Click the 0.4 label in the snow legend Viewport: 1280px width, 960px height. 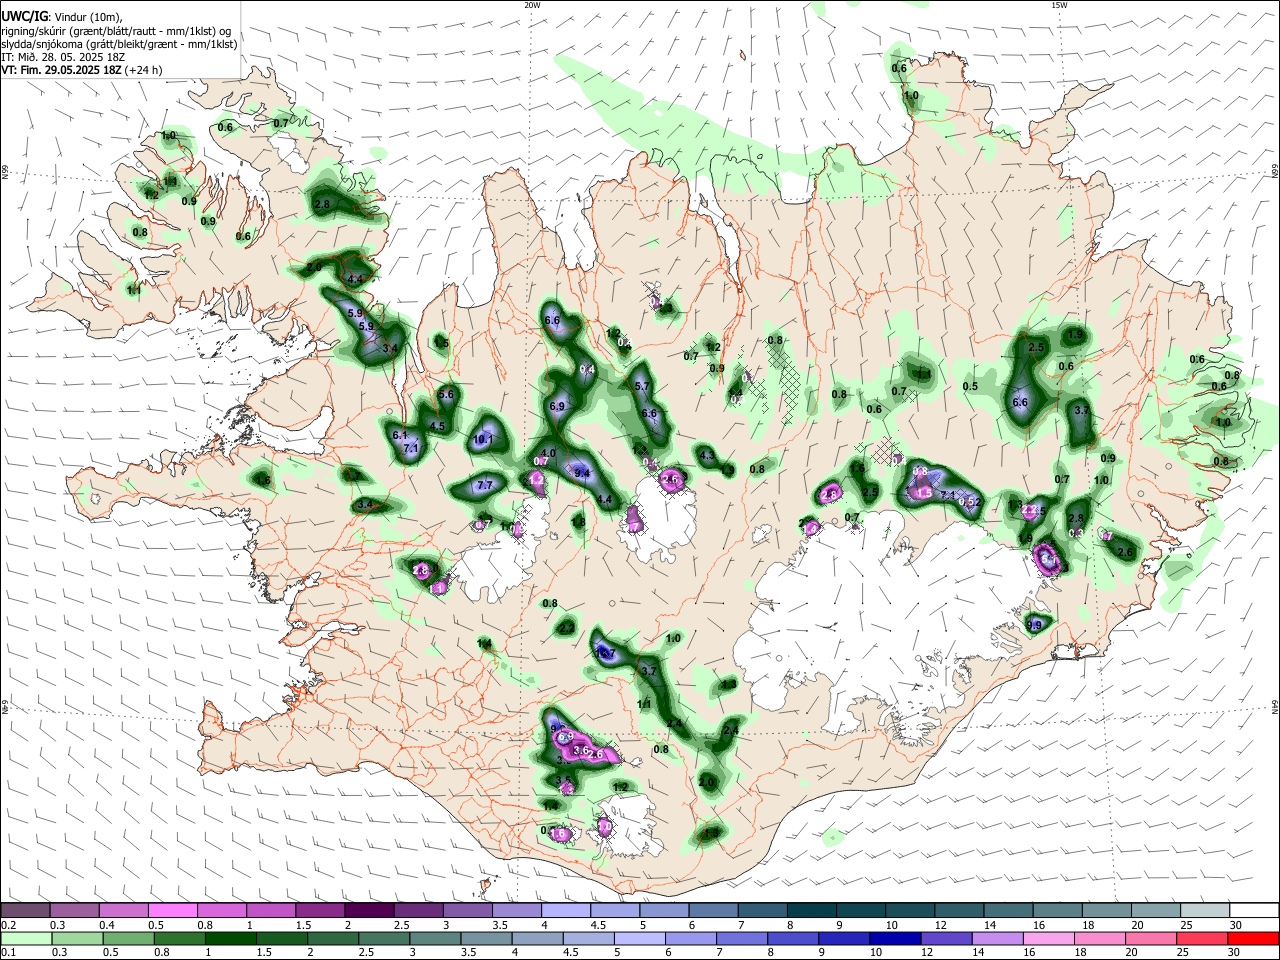click(x=107, y=925)
